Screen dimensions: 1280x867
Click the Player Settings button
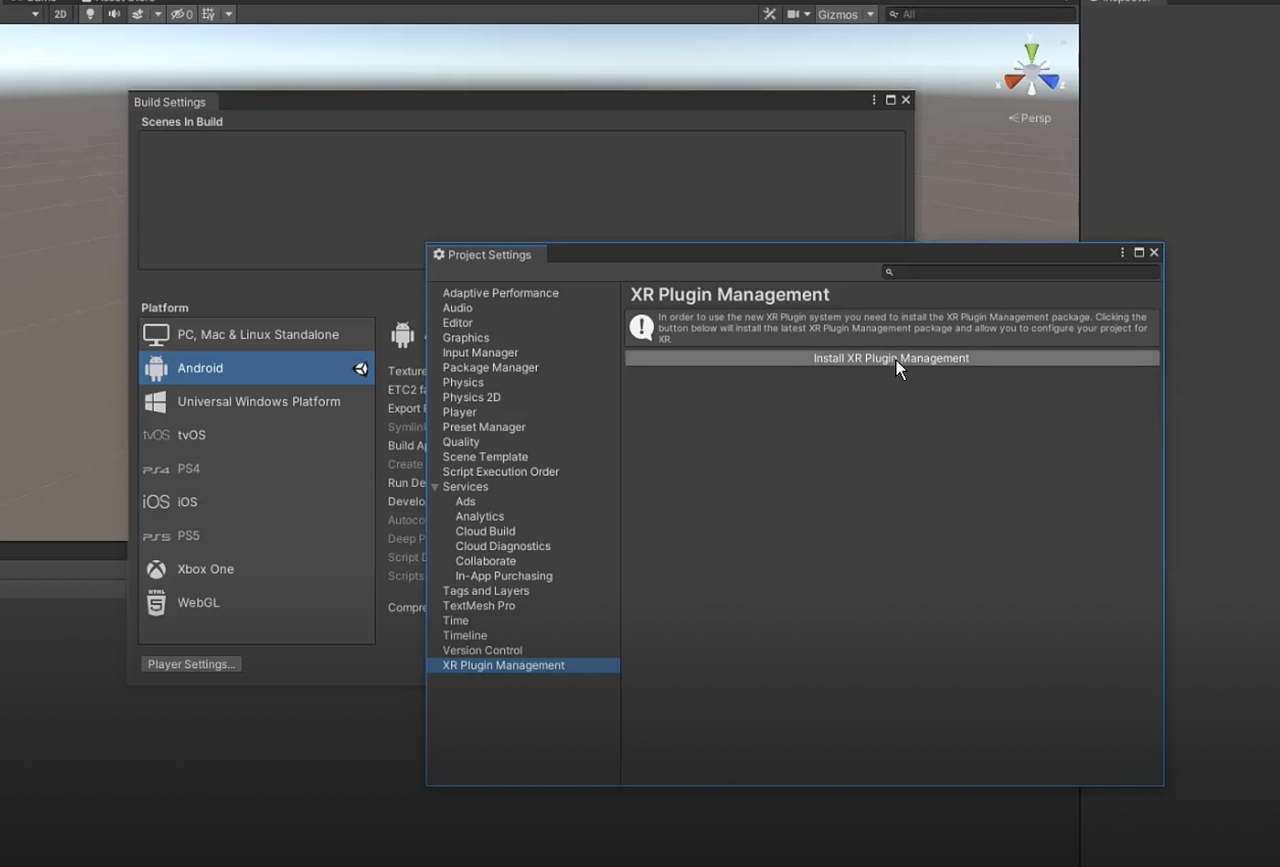191,664
